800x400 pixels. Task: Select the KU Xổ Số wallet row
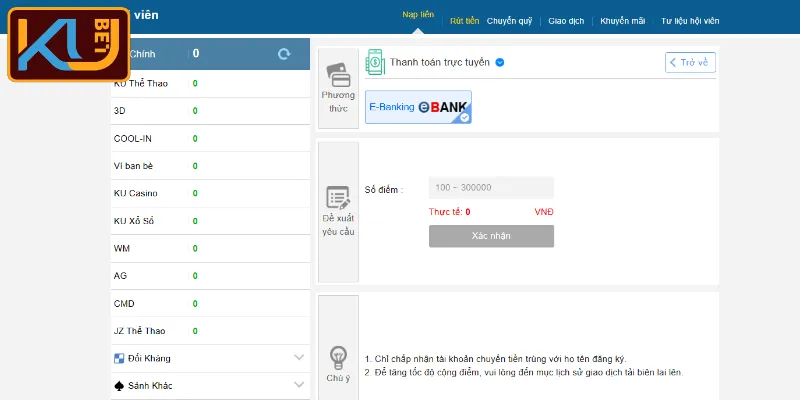click(210, 221)
